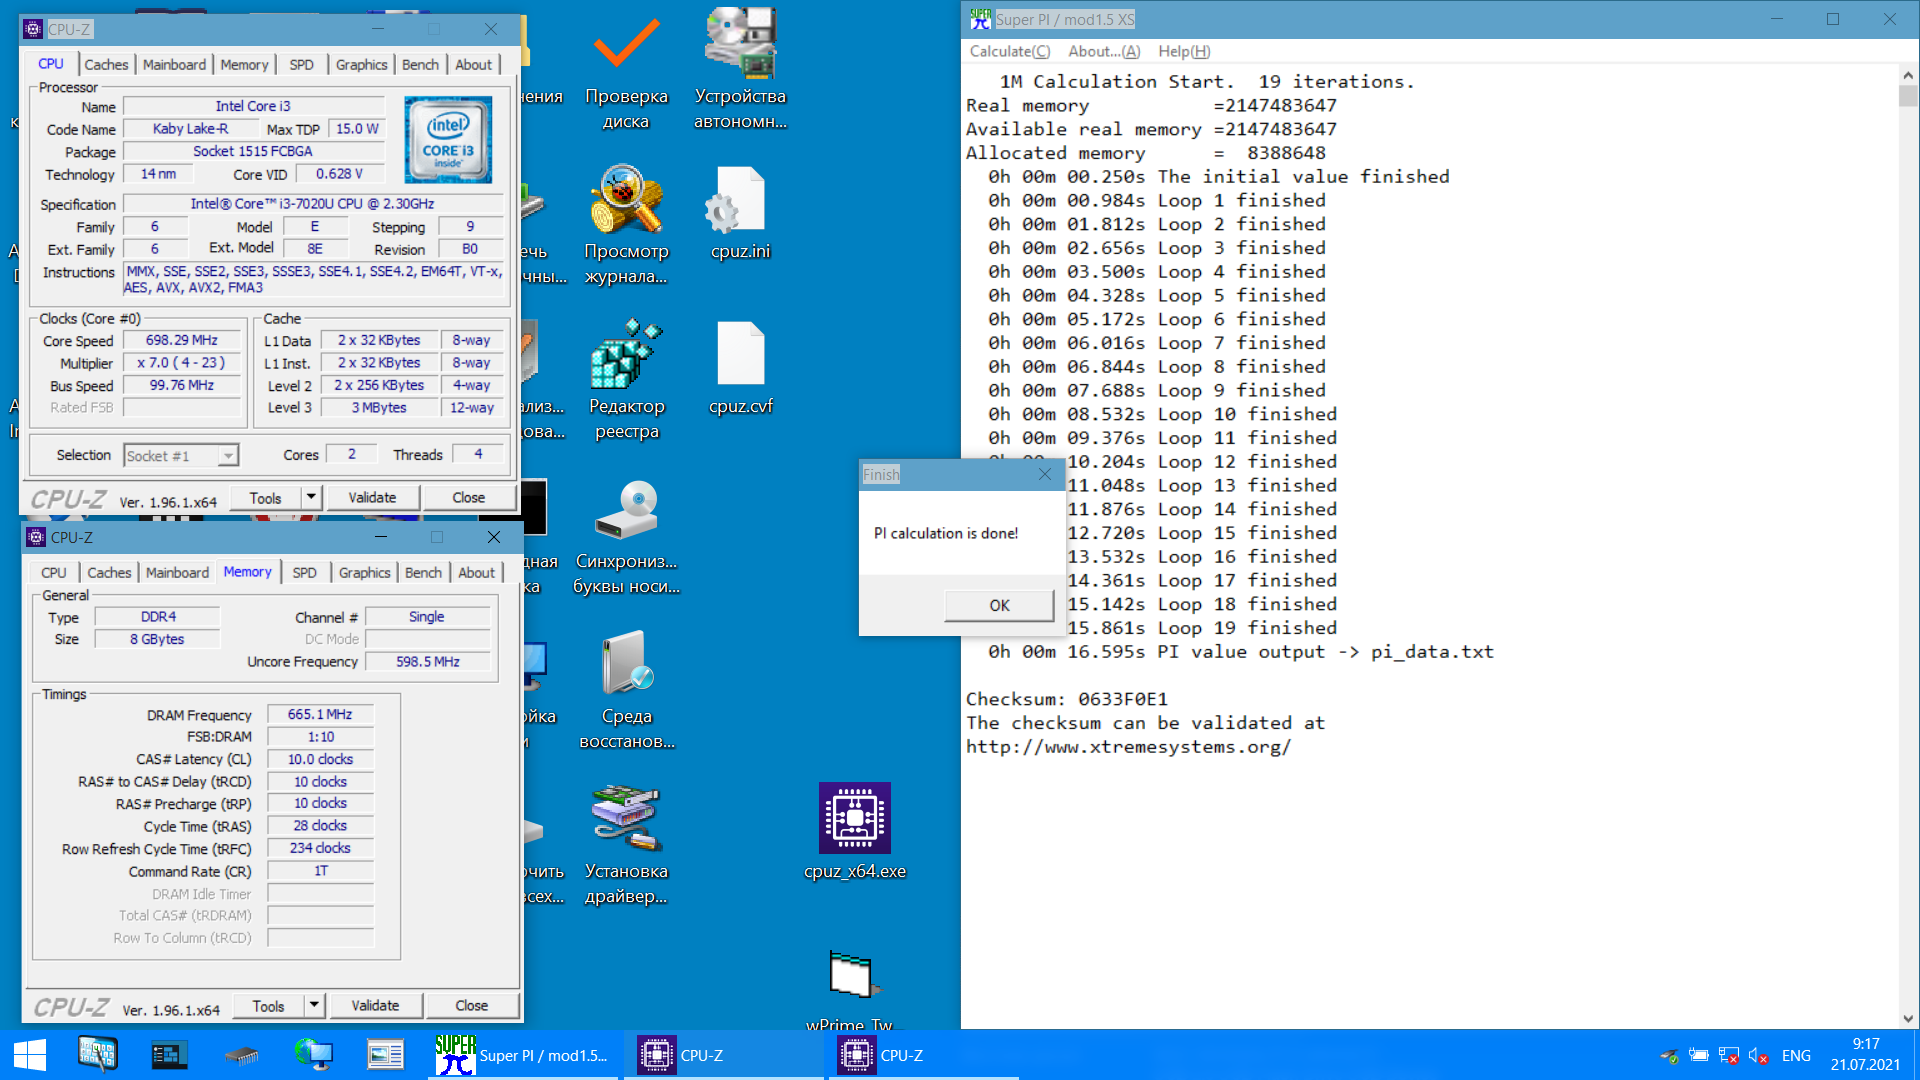Open Help menu in Super PI
Viewport: 1920px width, 1080px height.
1184,51
